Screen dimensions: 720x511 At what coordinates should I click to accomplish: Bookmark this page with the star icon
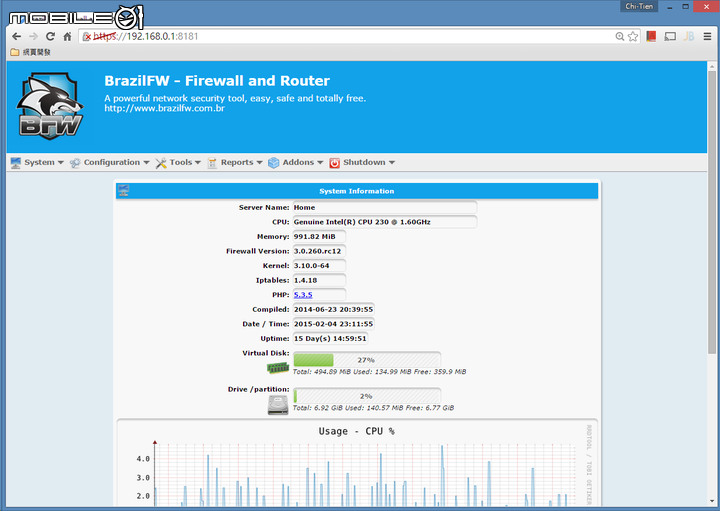point(633,36)
